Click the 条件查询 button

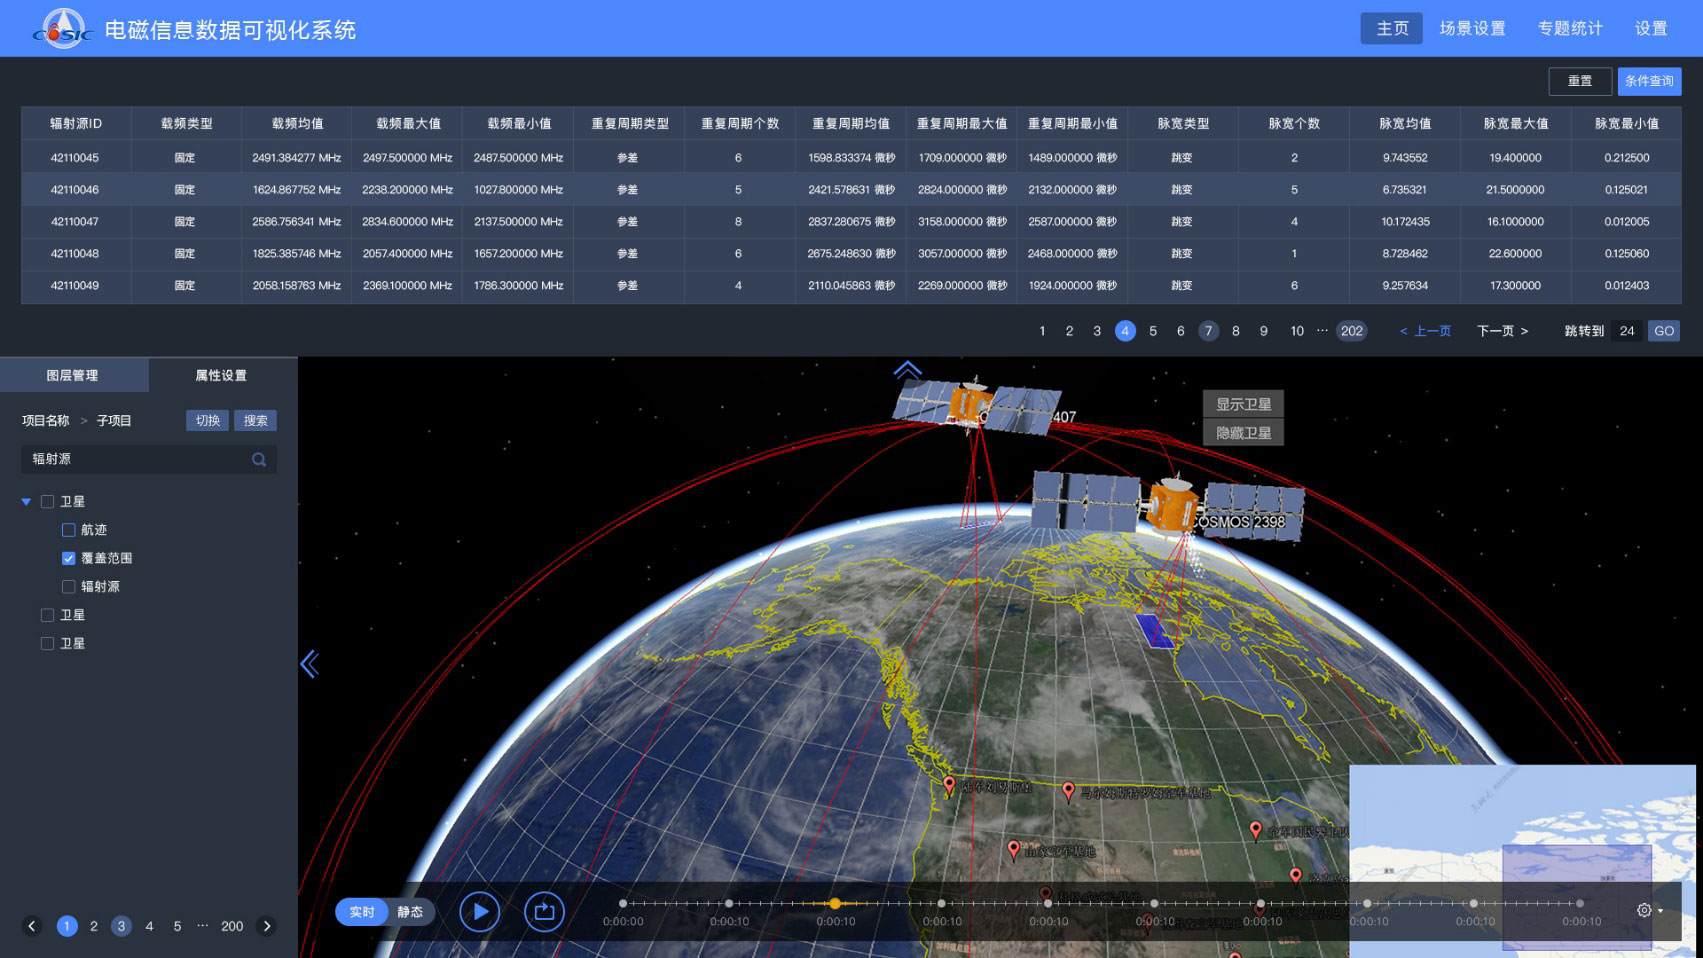(x=1649, y=81)
